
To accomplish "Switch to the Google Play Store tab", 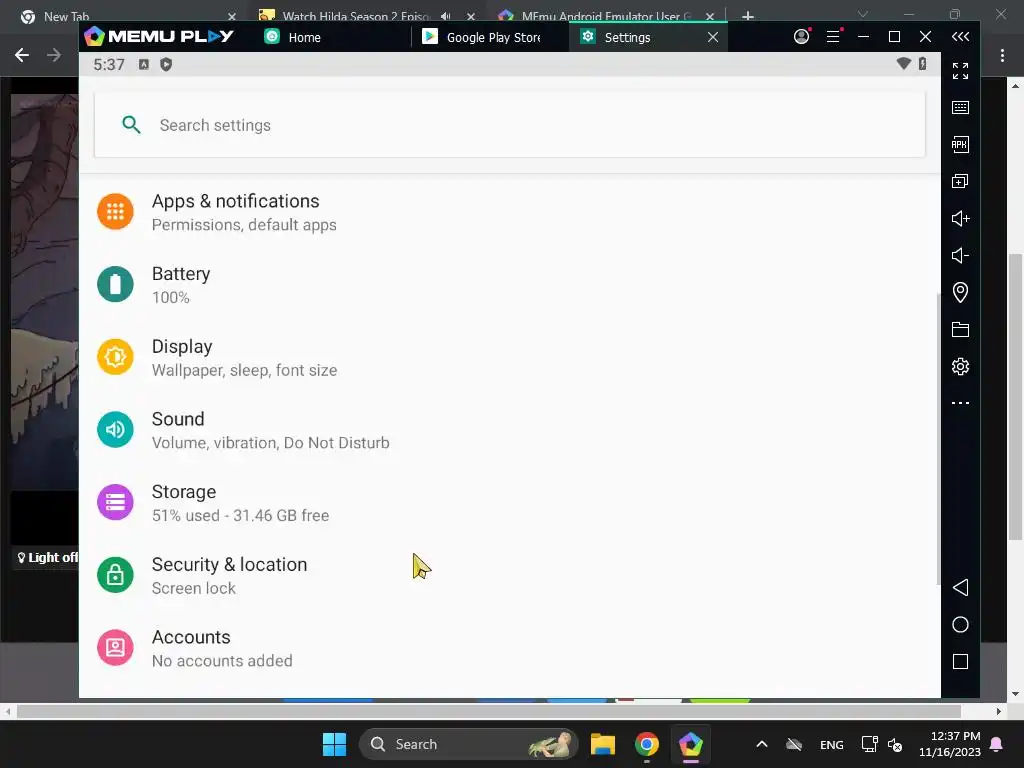I will pyautogui.click(x=482, y=37).
